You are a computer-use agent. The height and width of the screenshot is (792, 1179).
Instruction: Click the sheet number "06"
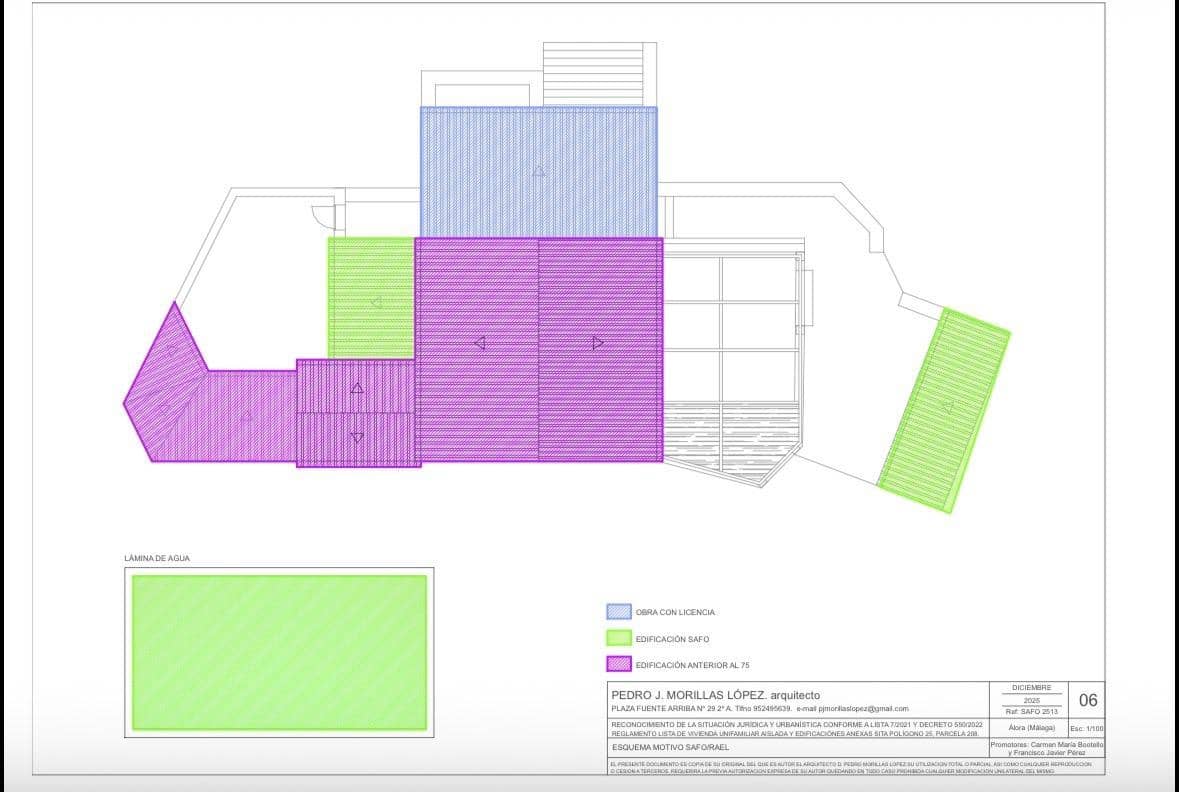coord(1088,700)
